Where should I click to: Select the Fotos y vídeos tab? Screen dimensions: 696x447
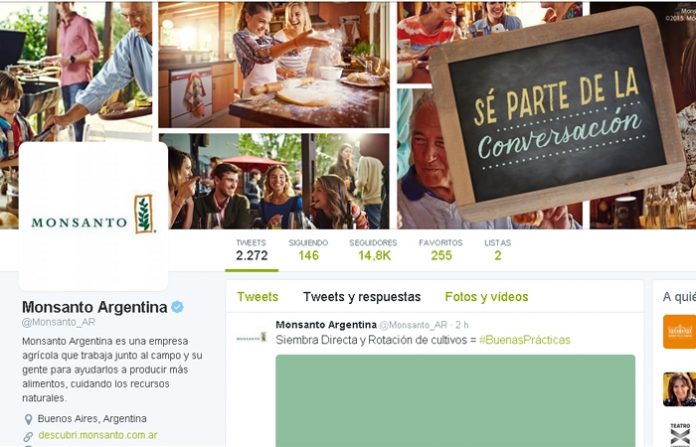[x=486, y=297]
